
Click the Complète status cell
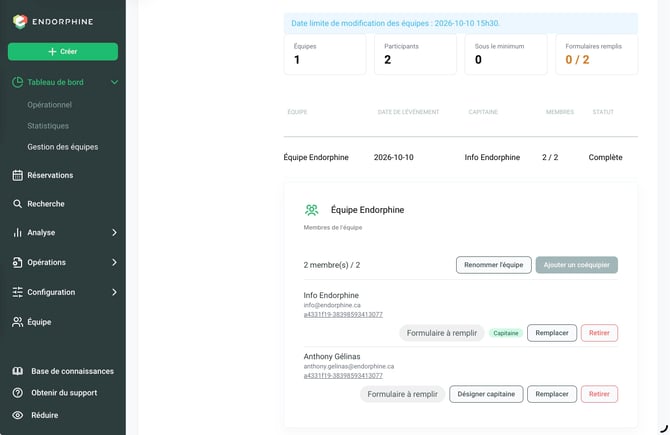tap(605, 157)
